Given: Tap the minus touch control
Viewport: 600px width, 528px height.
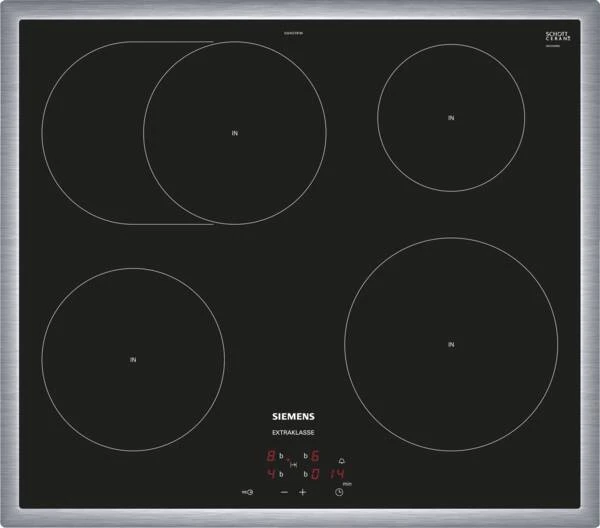Looking at the screenshot, I should (283, 492).
